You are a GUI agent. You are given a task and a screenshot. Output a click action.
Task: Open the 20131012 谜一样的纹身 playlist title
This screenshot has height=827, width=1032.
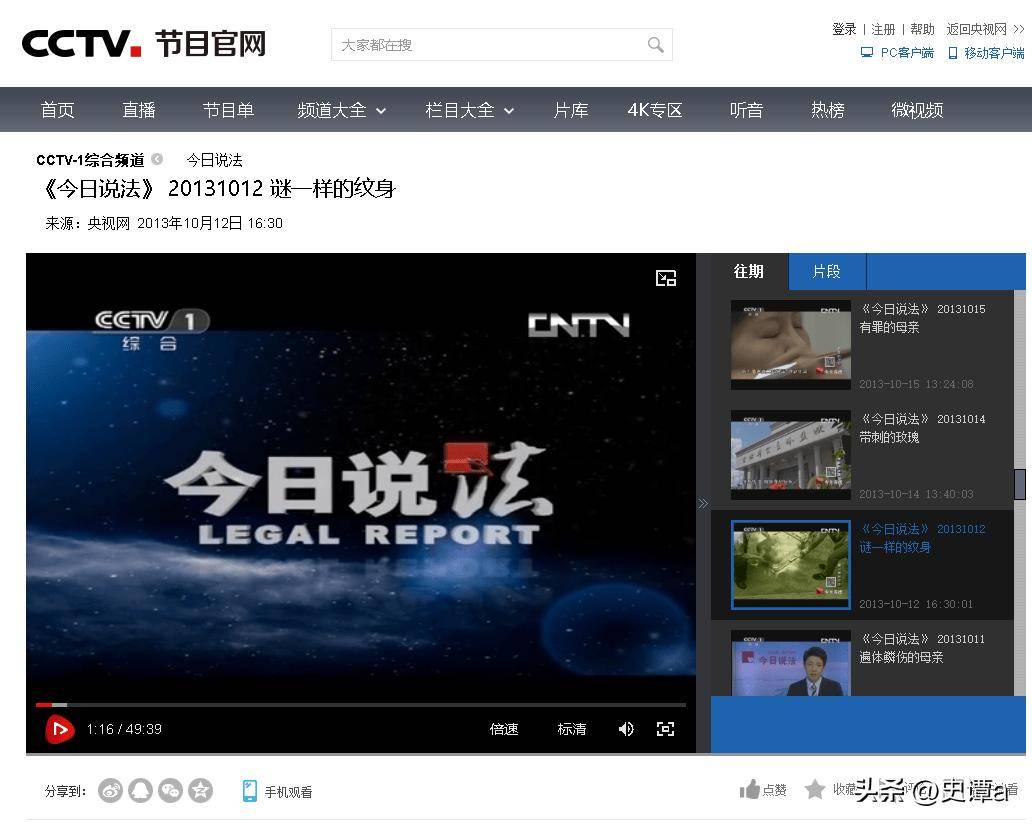pos(923,538)
